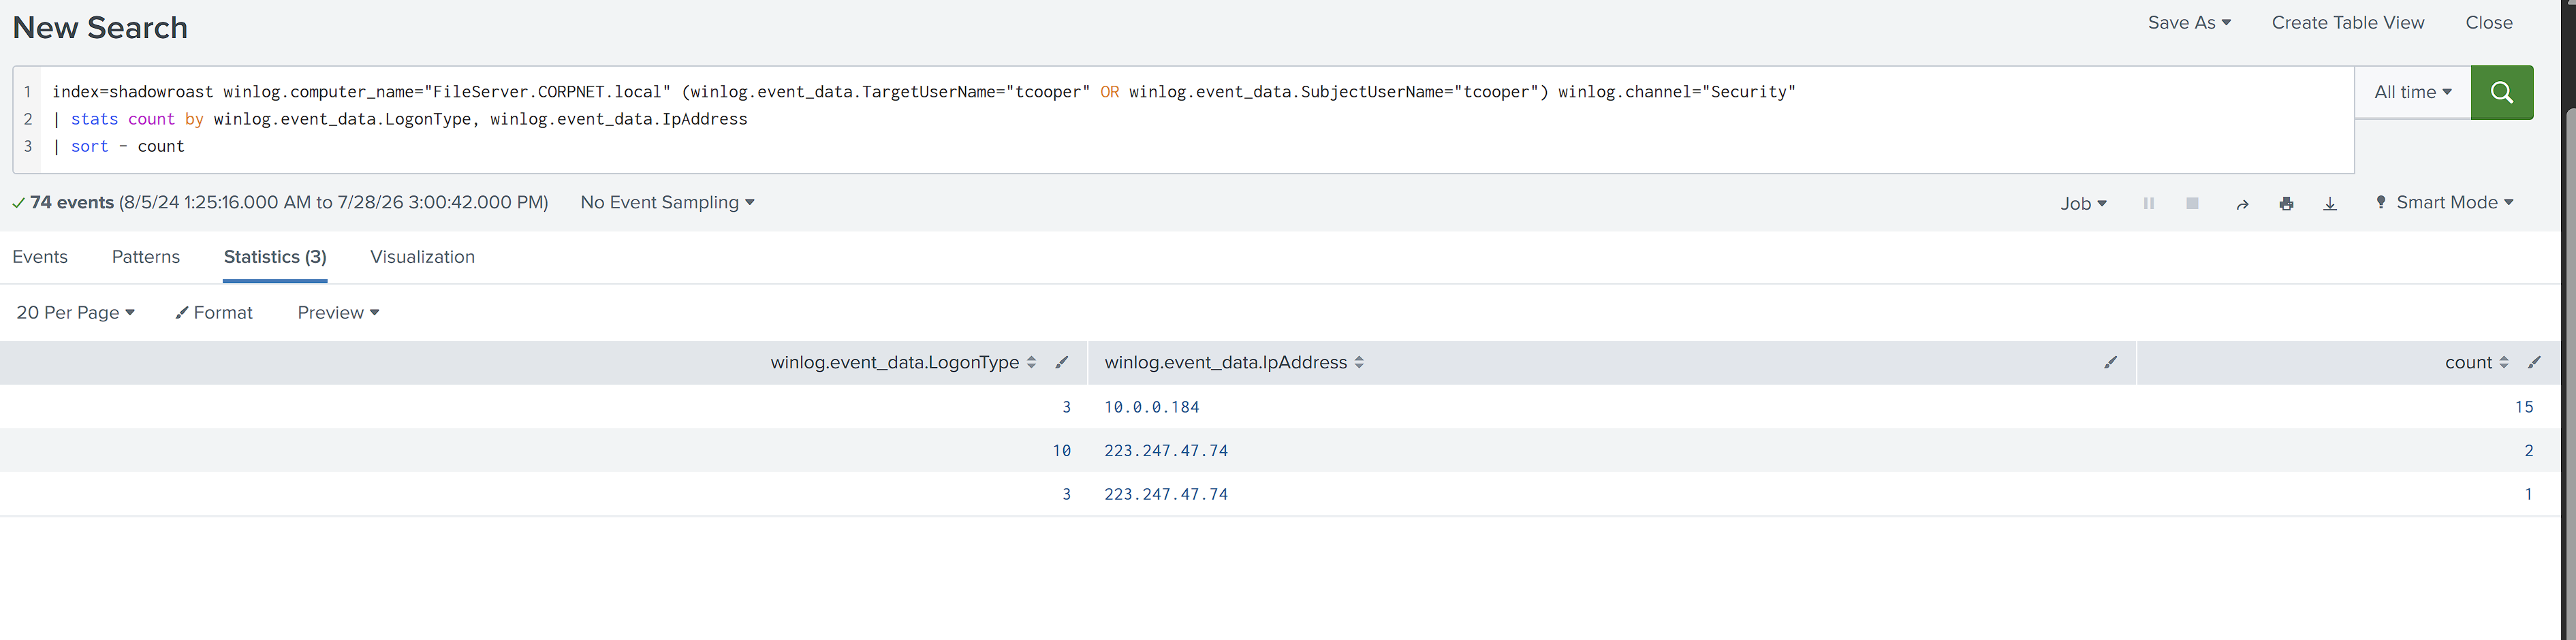Click winlog.event_data.LogonType column header
The width and height of the screenshot is (2576, 640).
894,362
